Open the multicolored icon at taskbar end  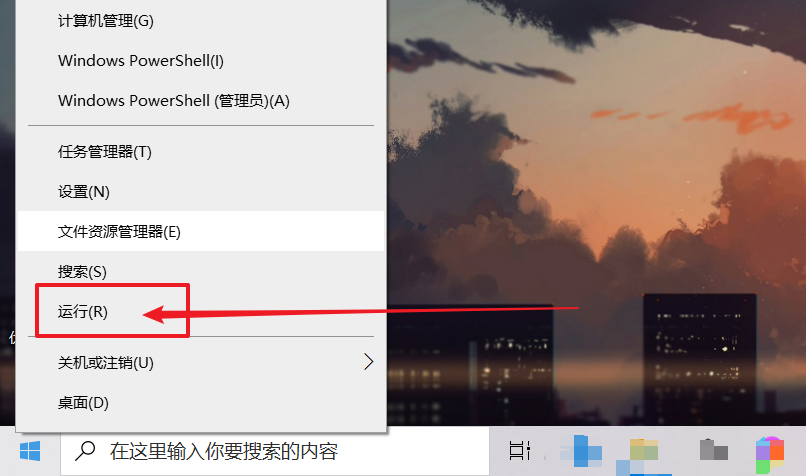coord(770,454)
